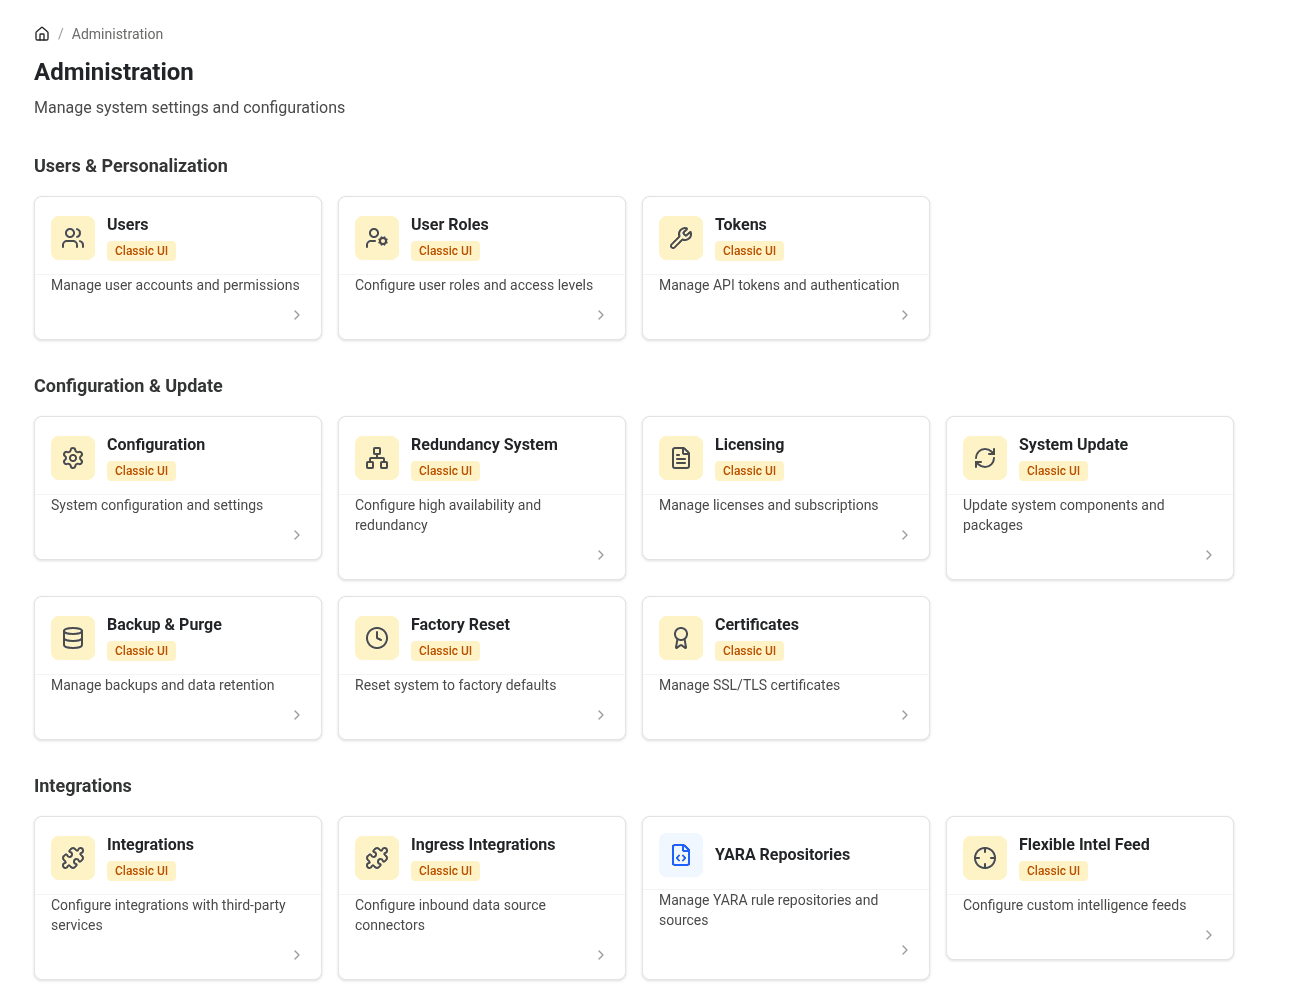Click the Classic UI badge under Tokens
Screen dimensions: 1291x988
749,251
